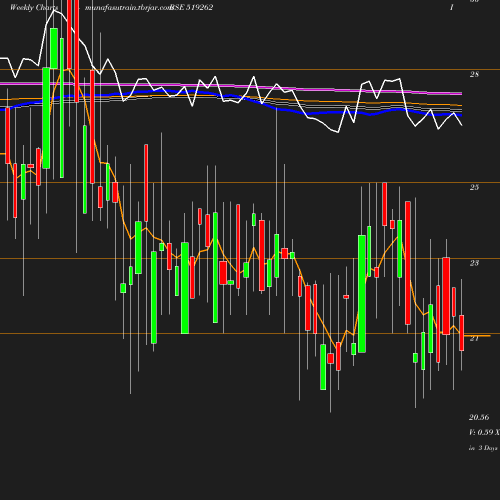Image resolution: width=500 pixels, height=500 pixels.
Task: Click the price axis label 23
Action: point(474,263)
